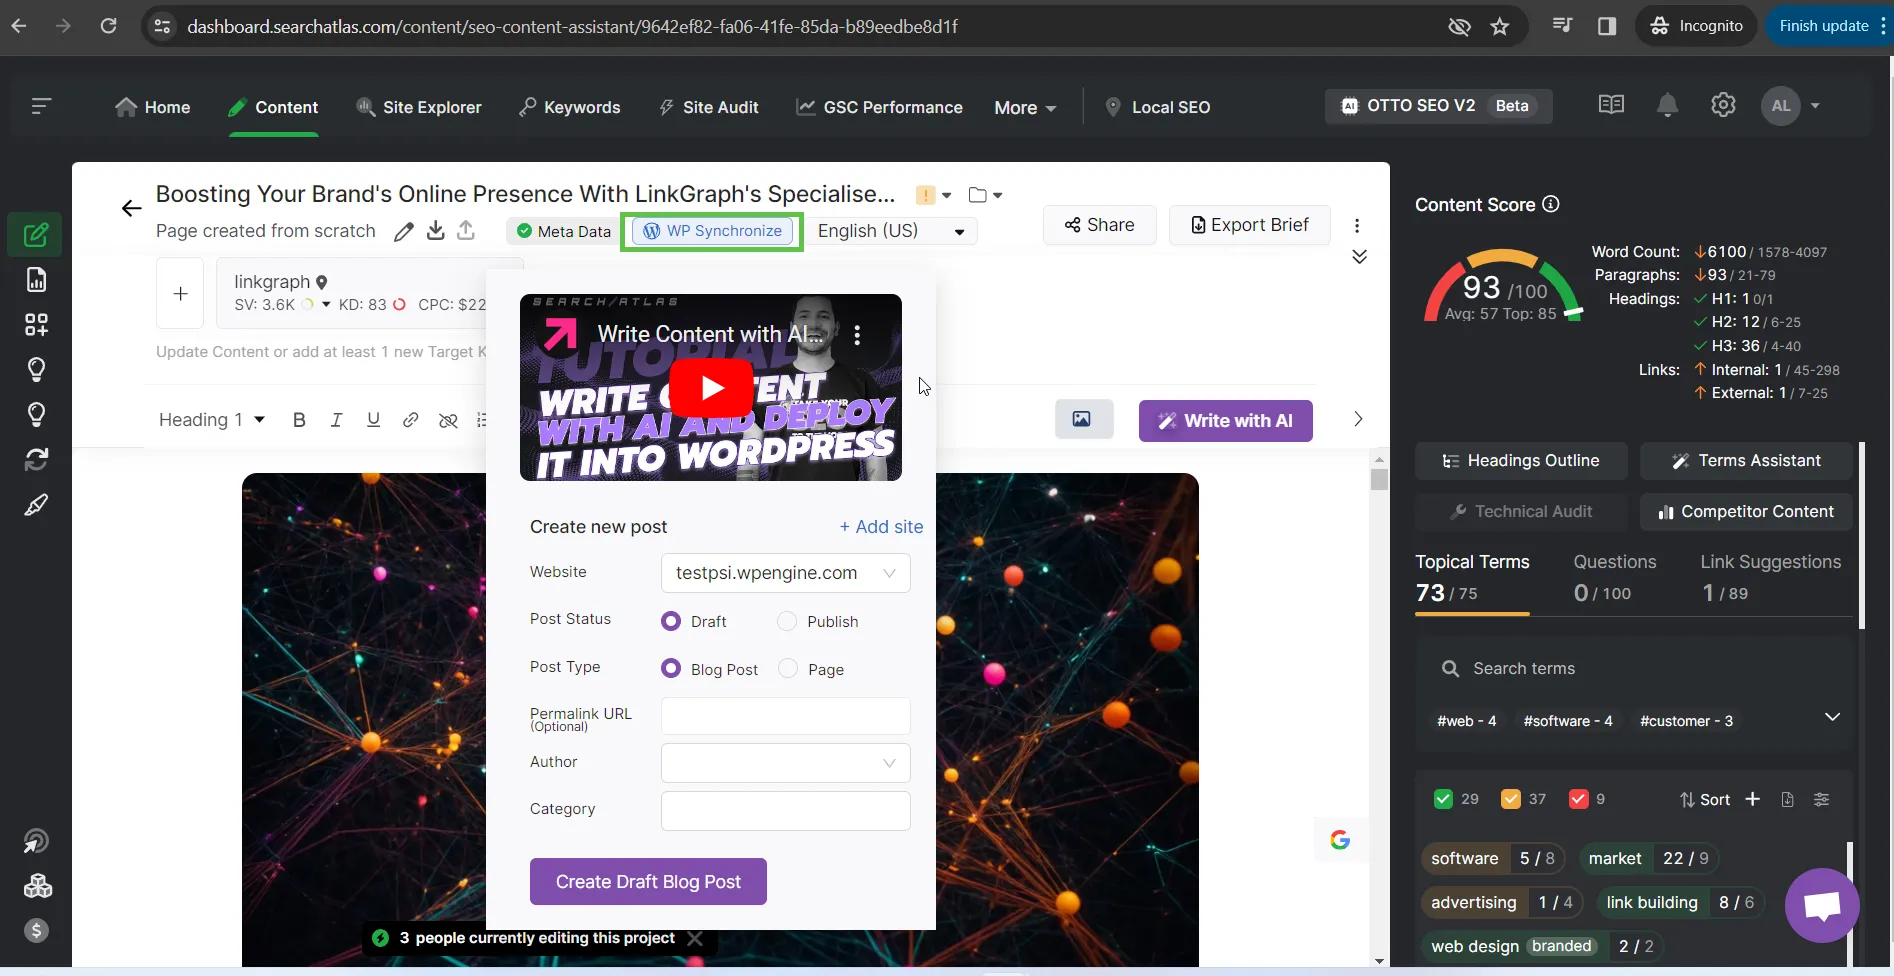1894x976 pixels.
Task: Click the add term plus icon near Sort
Action: pyautogui.click(x=1752, y=799)
